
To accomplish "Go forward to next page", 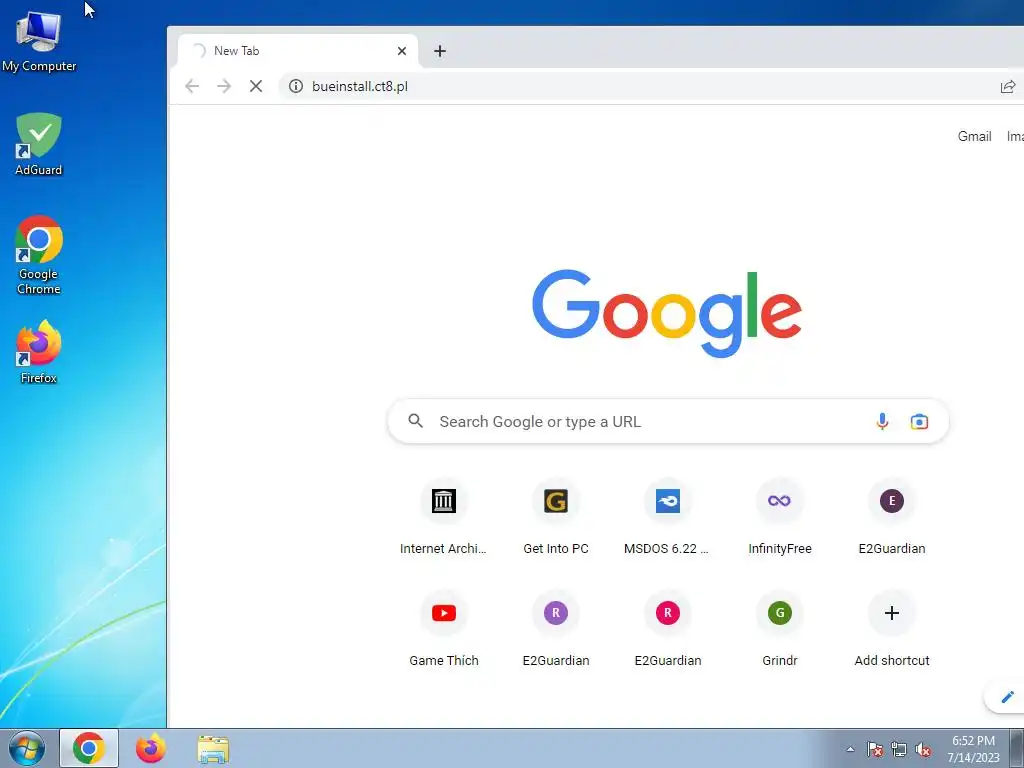I will [224, 86].
